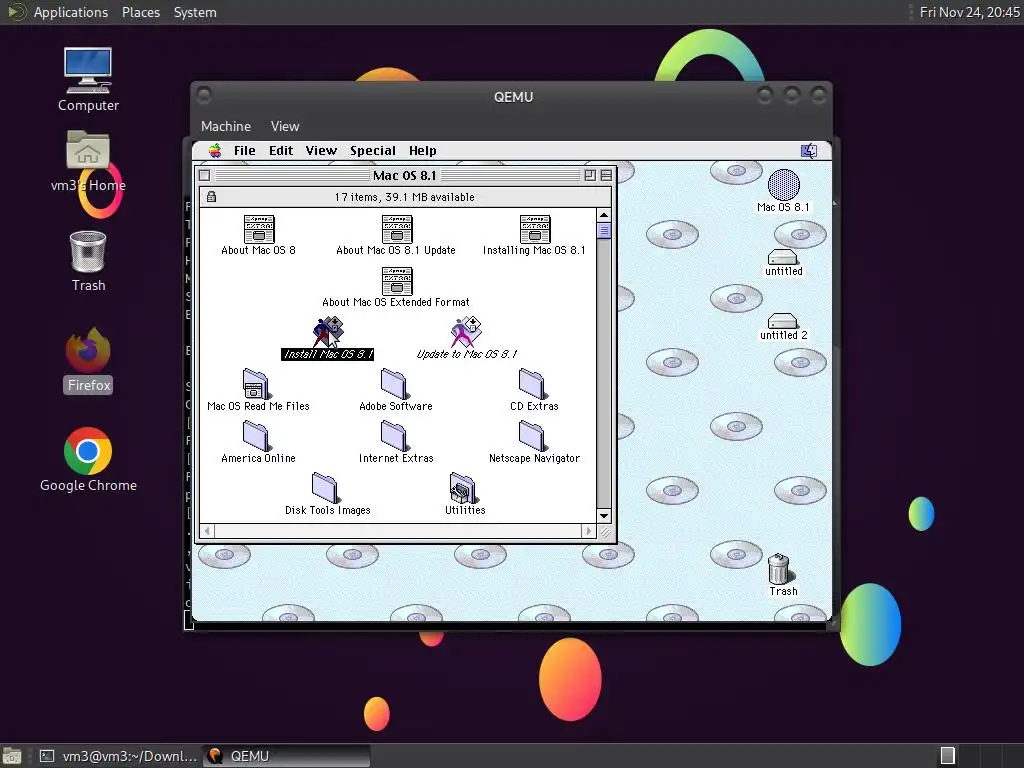
Task: Open the Applications menu in top panel
Action: coord(71,12)
